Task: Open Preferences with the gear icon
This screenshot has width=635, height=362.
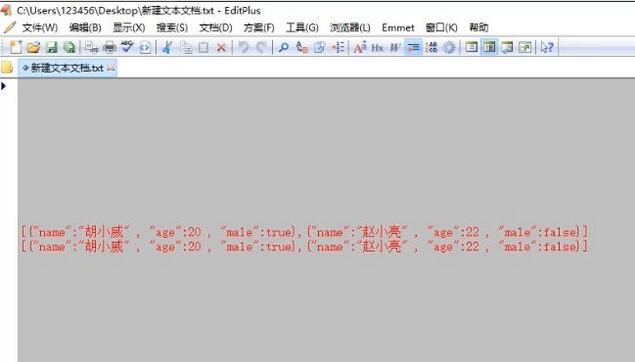Action: pyautogui.click(x=449, y=47)
